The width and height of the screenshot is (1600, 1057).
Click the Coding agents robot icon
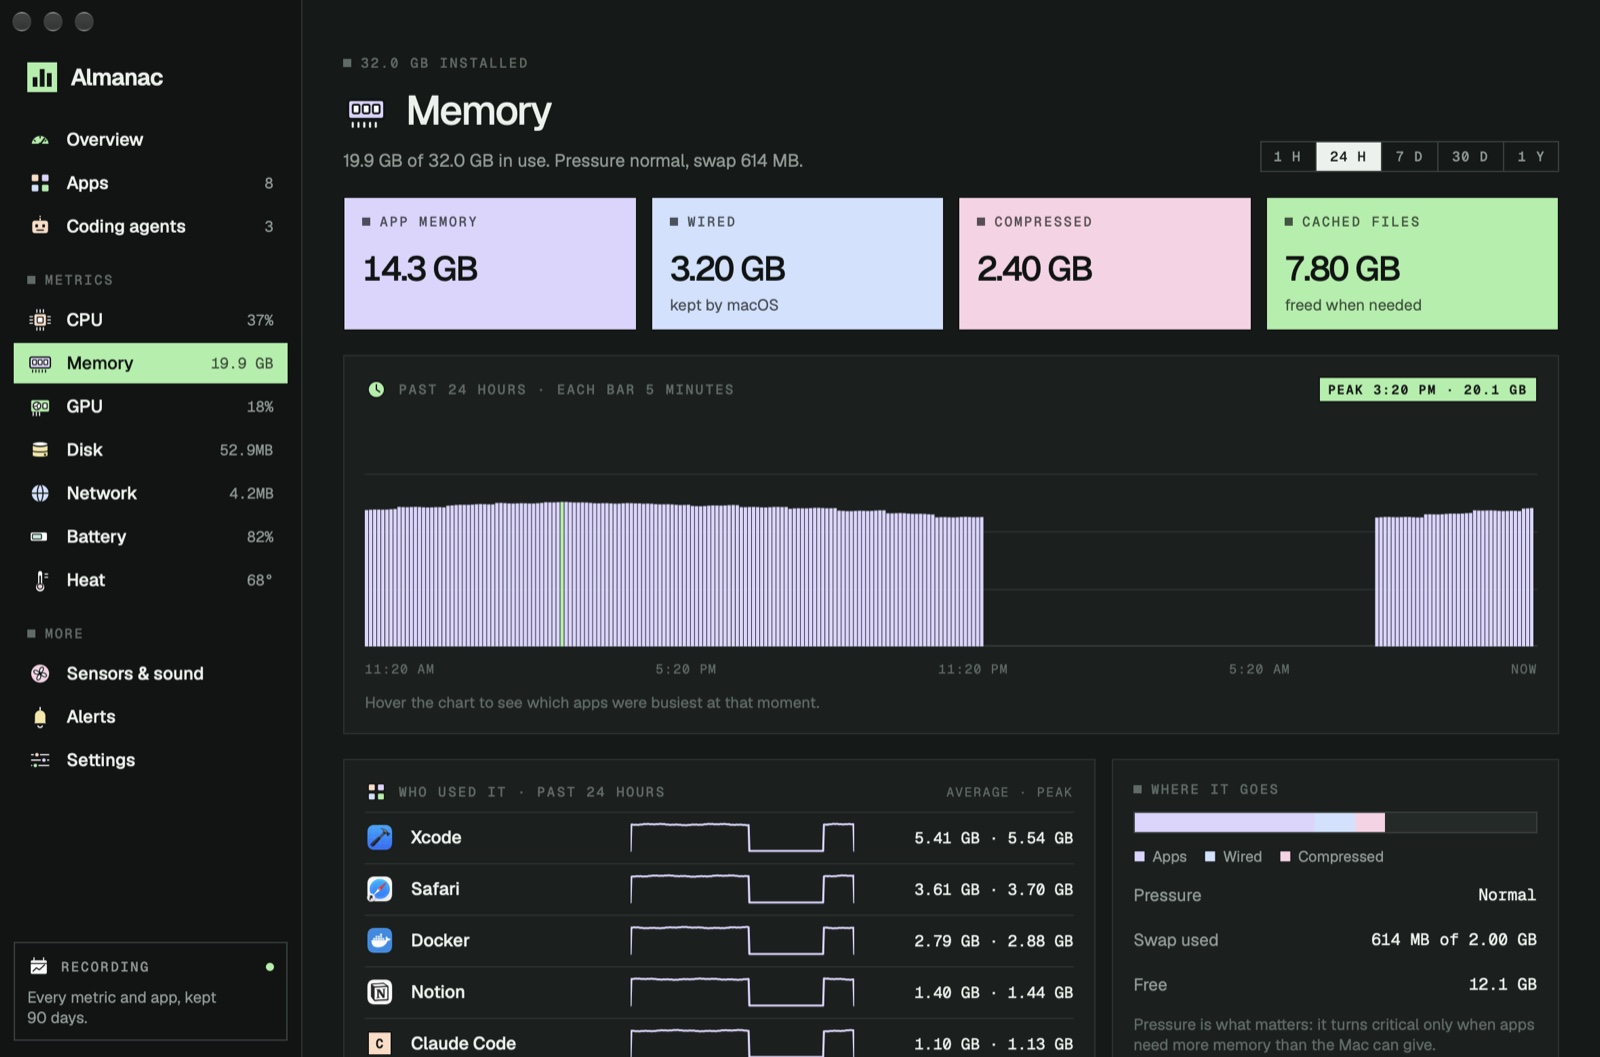40,226
